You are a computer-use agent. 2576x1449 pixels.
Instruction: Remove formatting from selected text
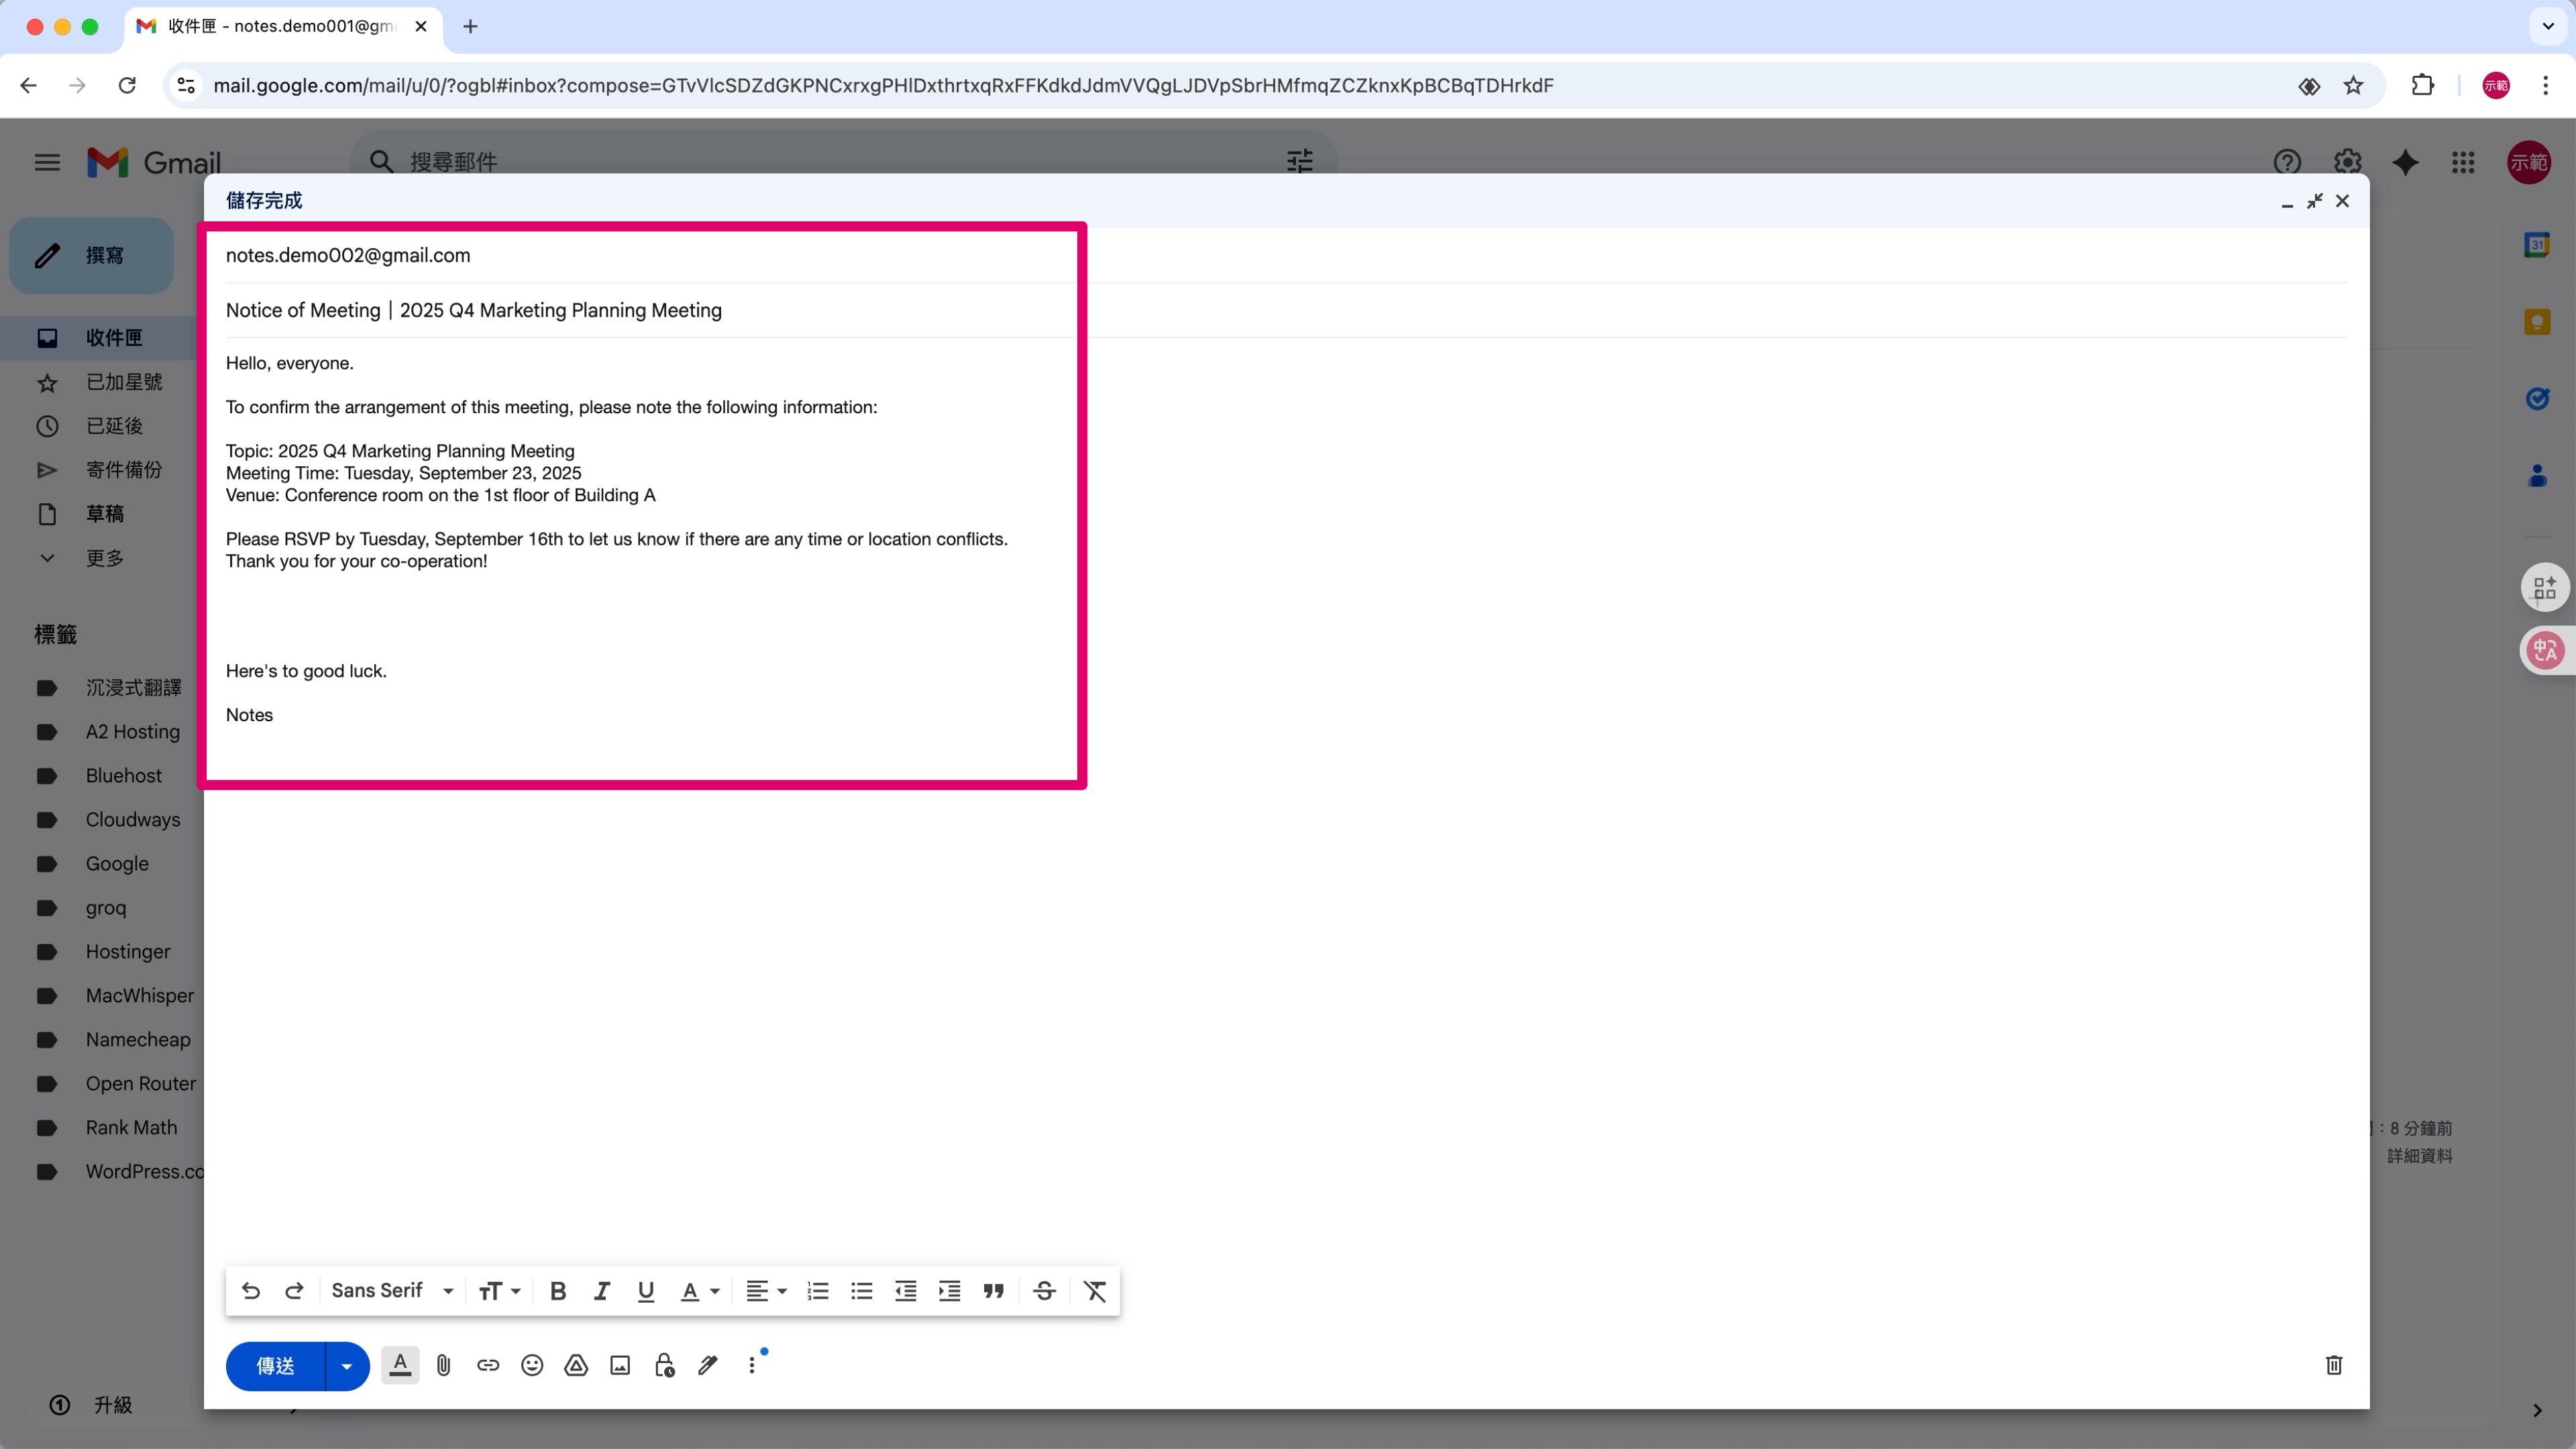pos(1095,1291)
